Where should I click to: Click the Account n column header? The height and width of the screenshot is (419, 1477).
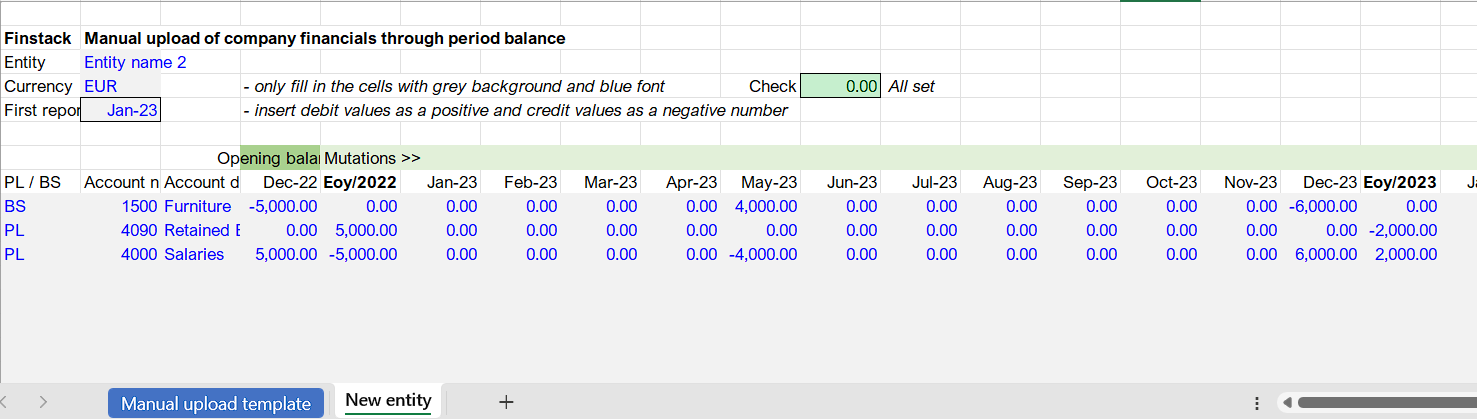pyautogui.click(x=120, y=182)
